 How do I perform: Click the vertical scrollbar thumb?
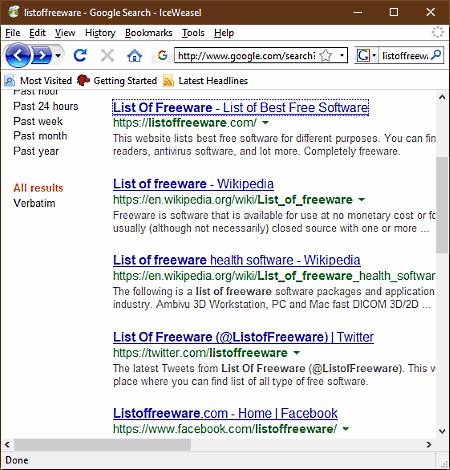click(x=442, y=205)
